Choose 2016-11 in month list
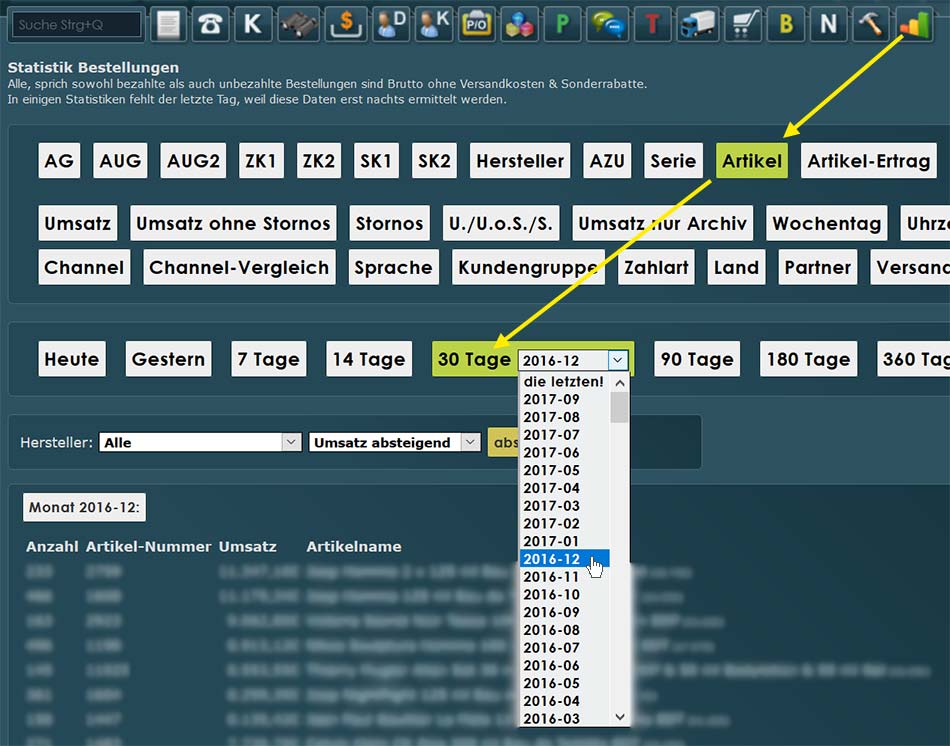Image resolution: width=950 pixels, height=746 pixels. point(564,577)
